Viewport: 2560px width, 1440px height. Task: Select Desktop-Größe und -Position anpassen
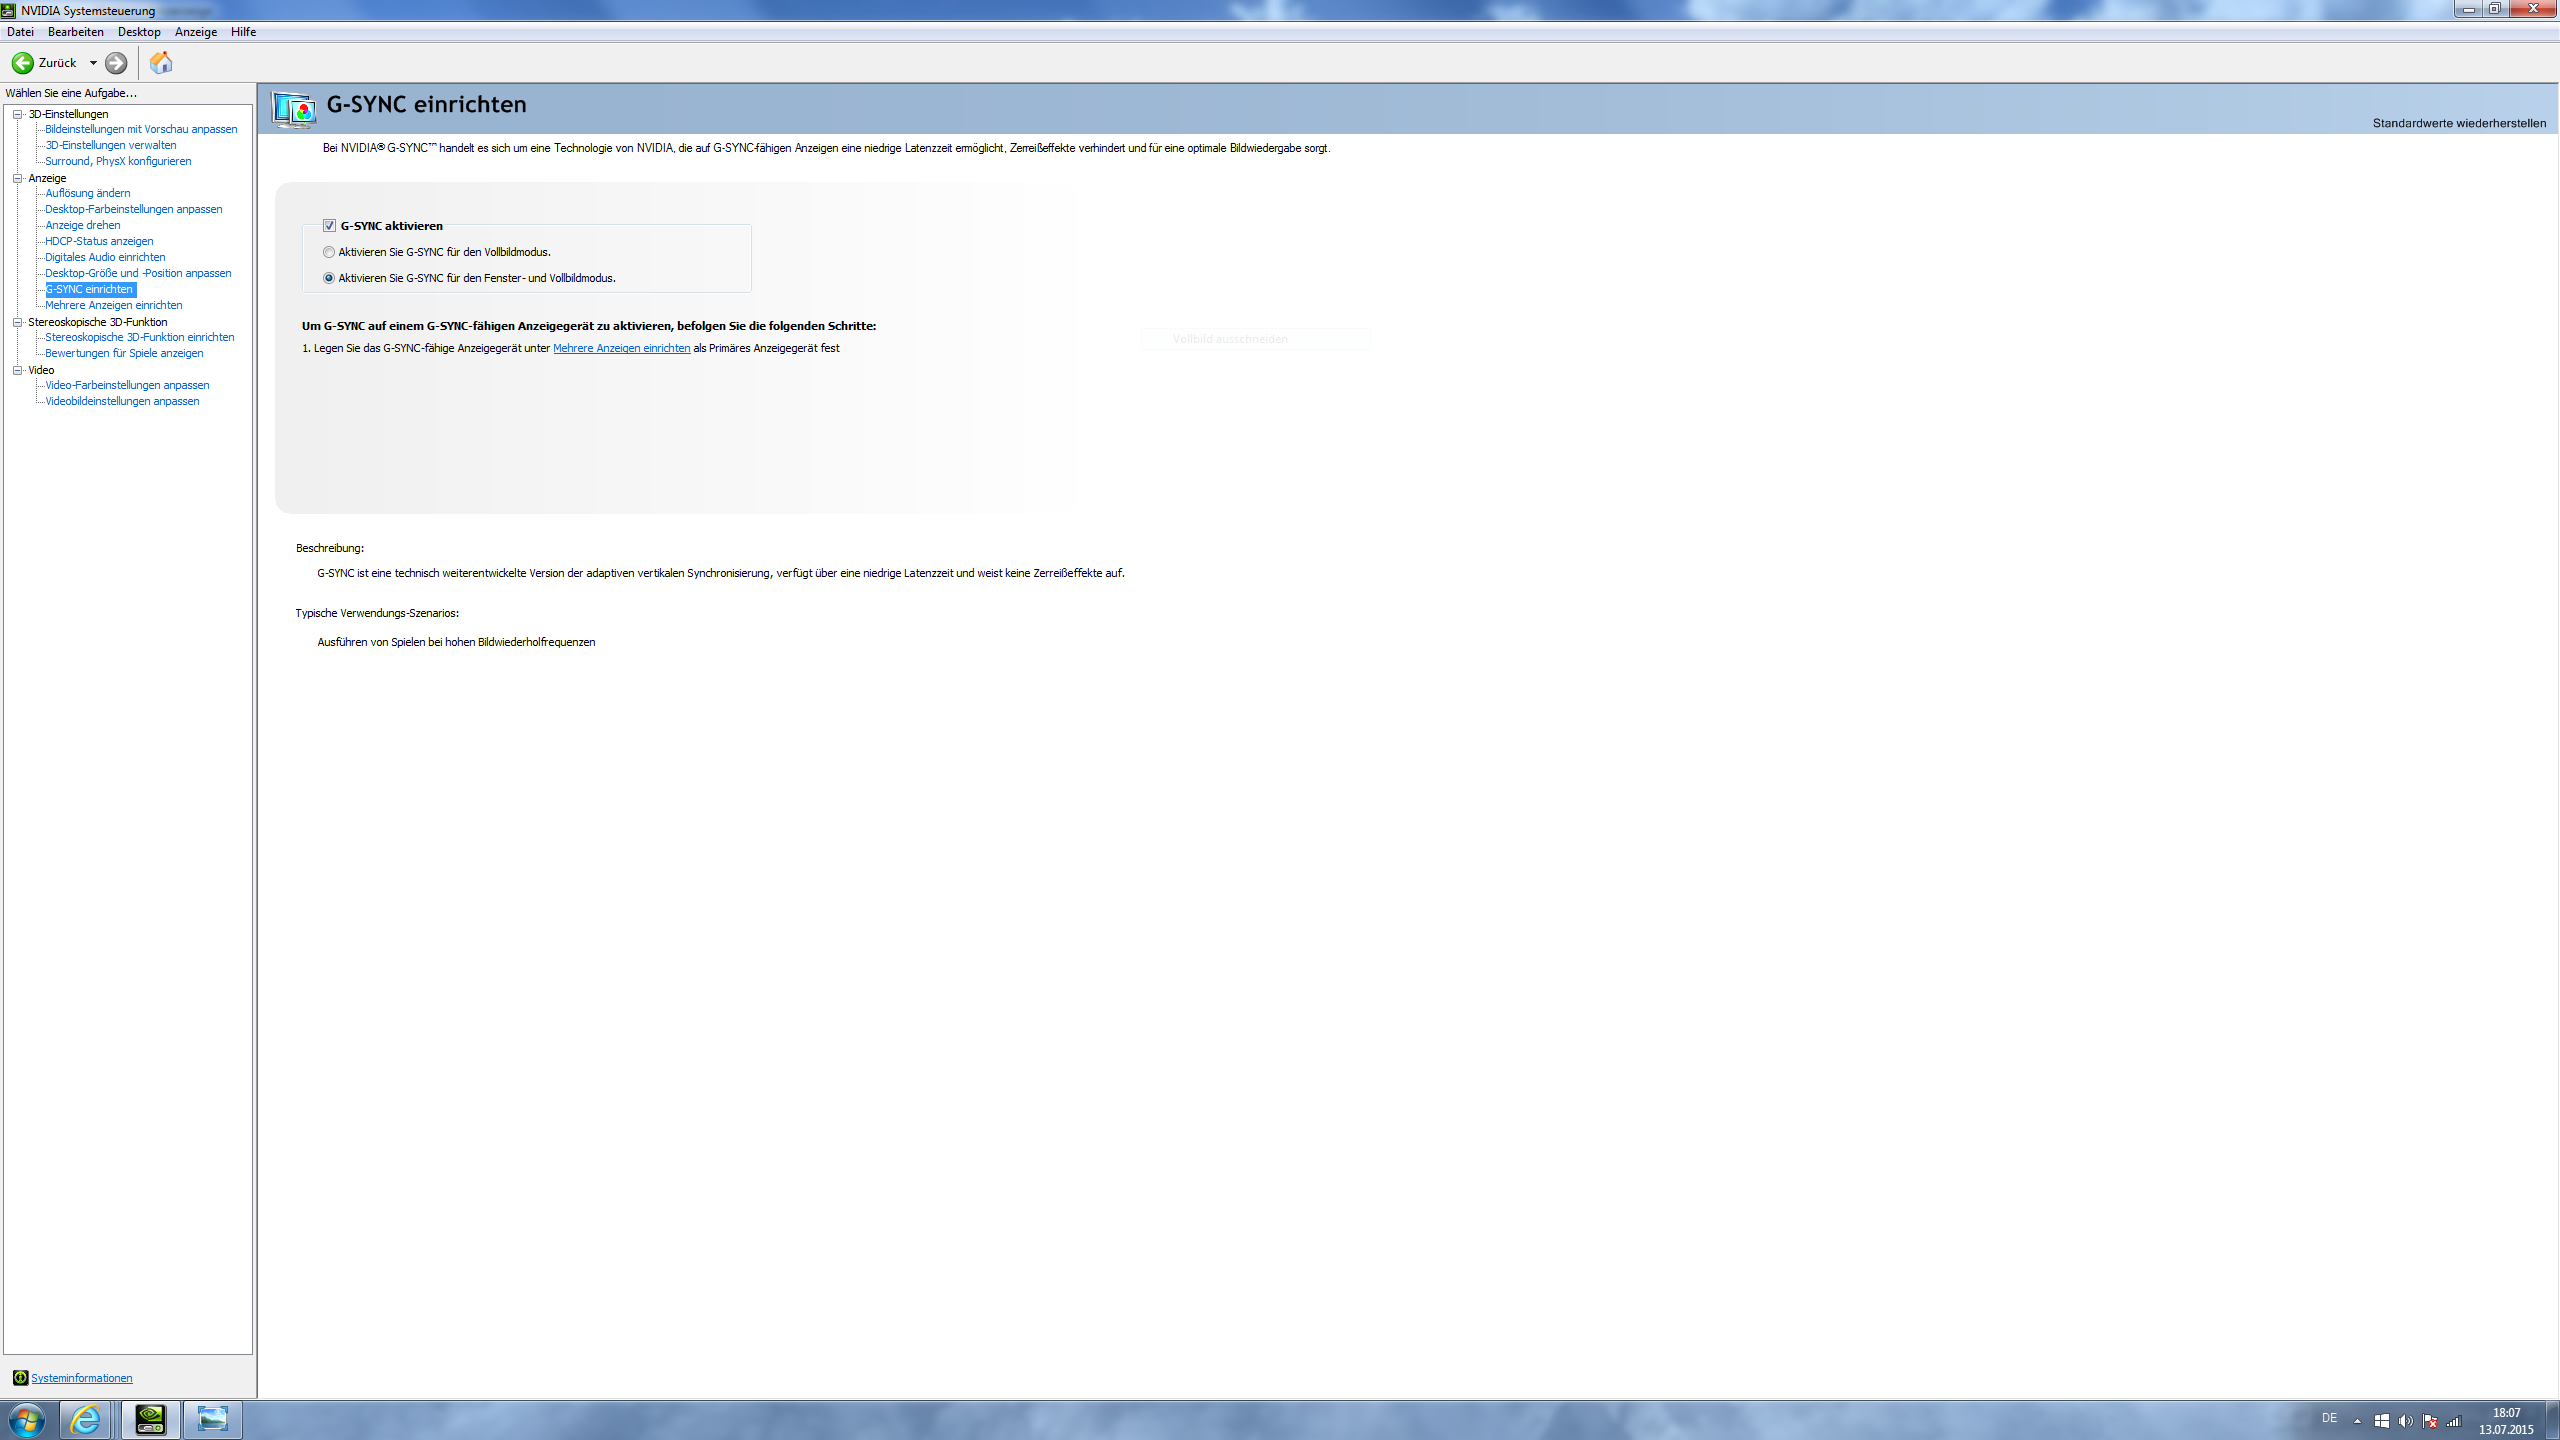point(138,273)
